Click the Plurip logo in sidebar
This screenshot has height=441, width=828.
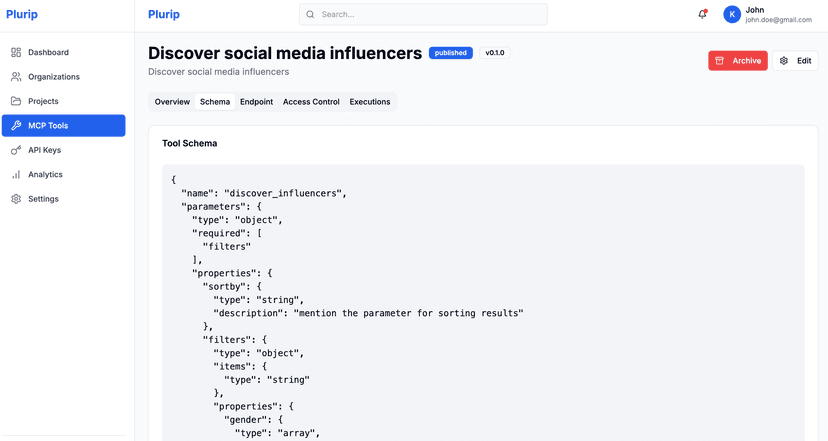22,14
